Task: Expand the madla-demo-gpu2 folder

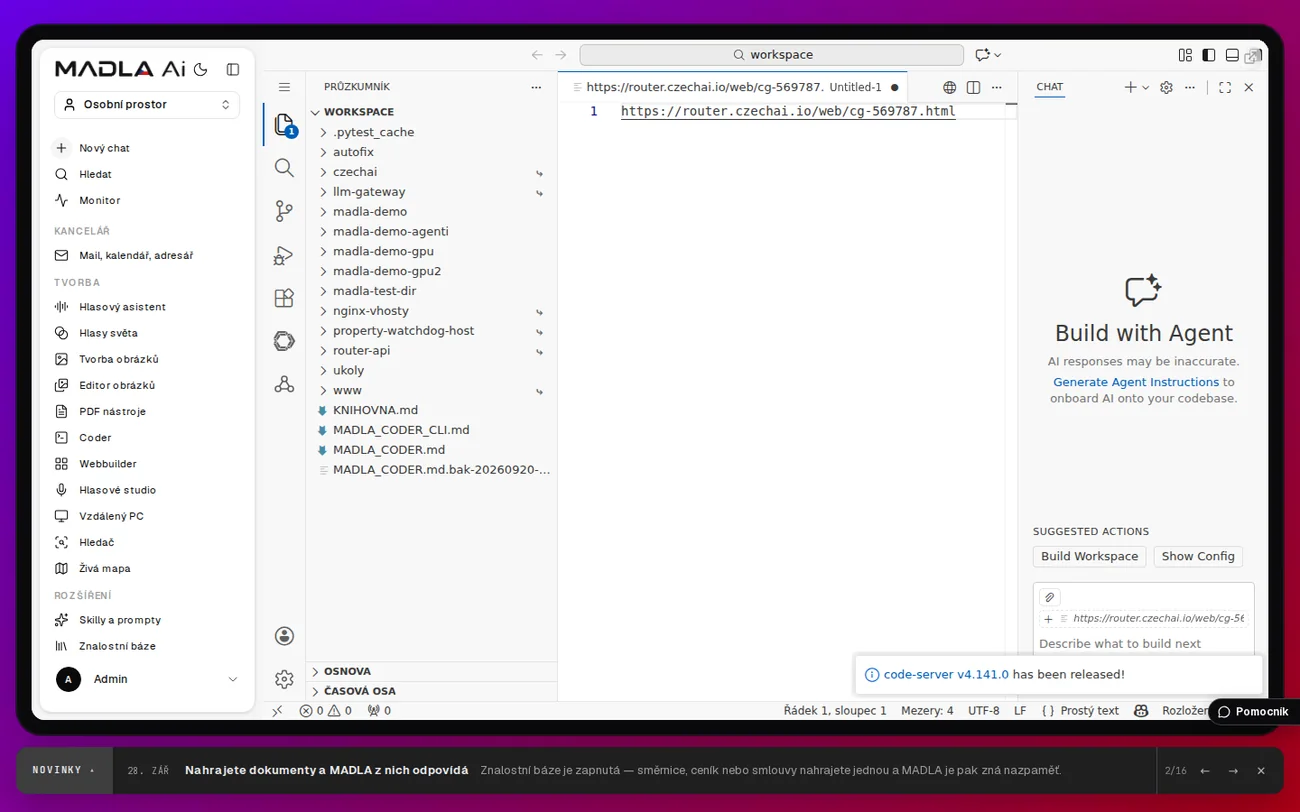Action: [431, 271]
